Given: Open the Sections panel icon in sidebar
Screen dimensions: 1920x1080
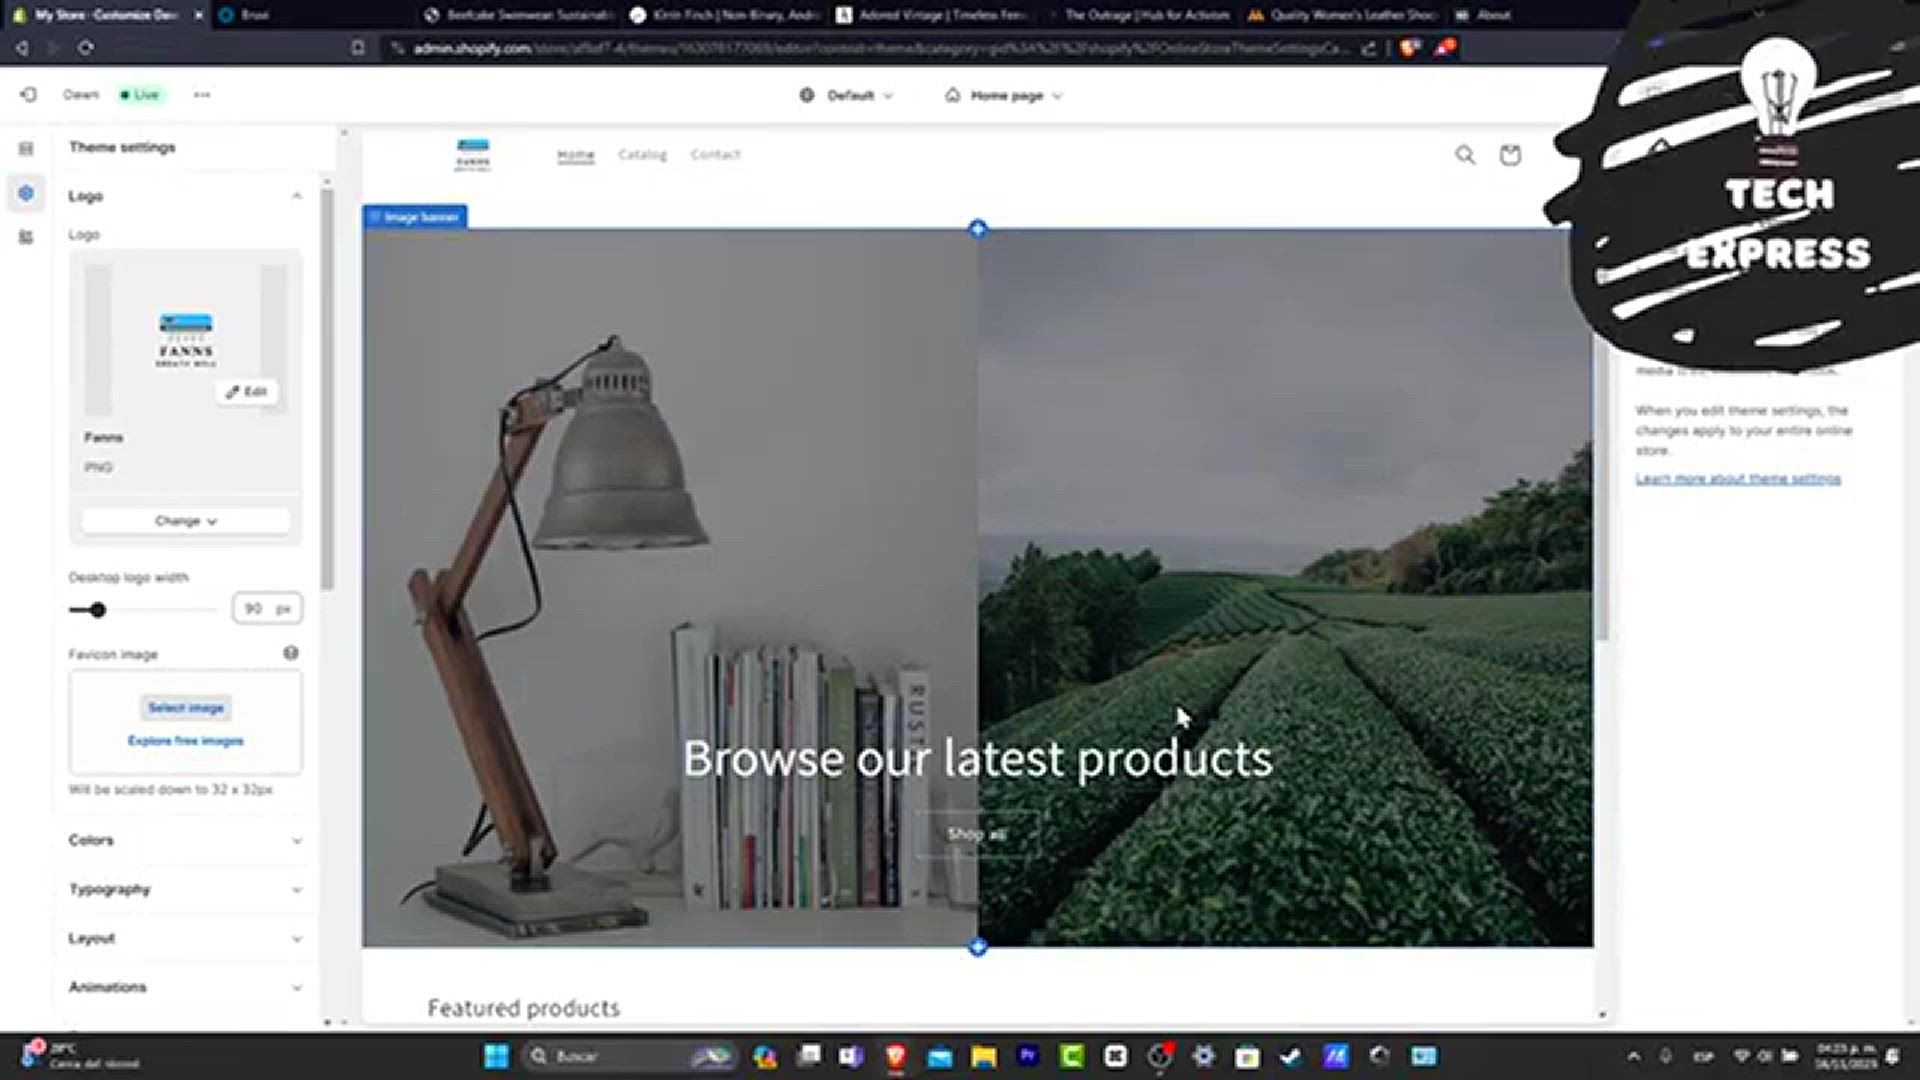Looking at the screenshot, I should coord(26,148).
